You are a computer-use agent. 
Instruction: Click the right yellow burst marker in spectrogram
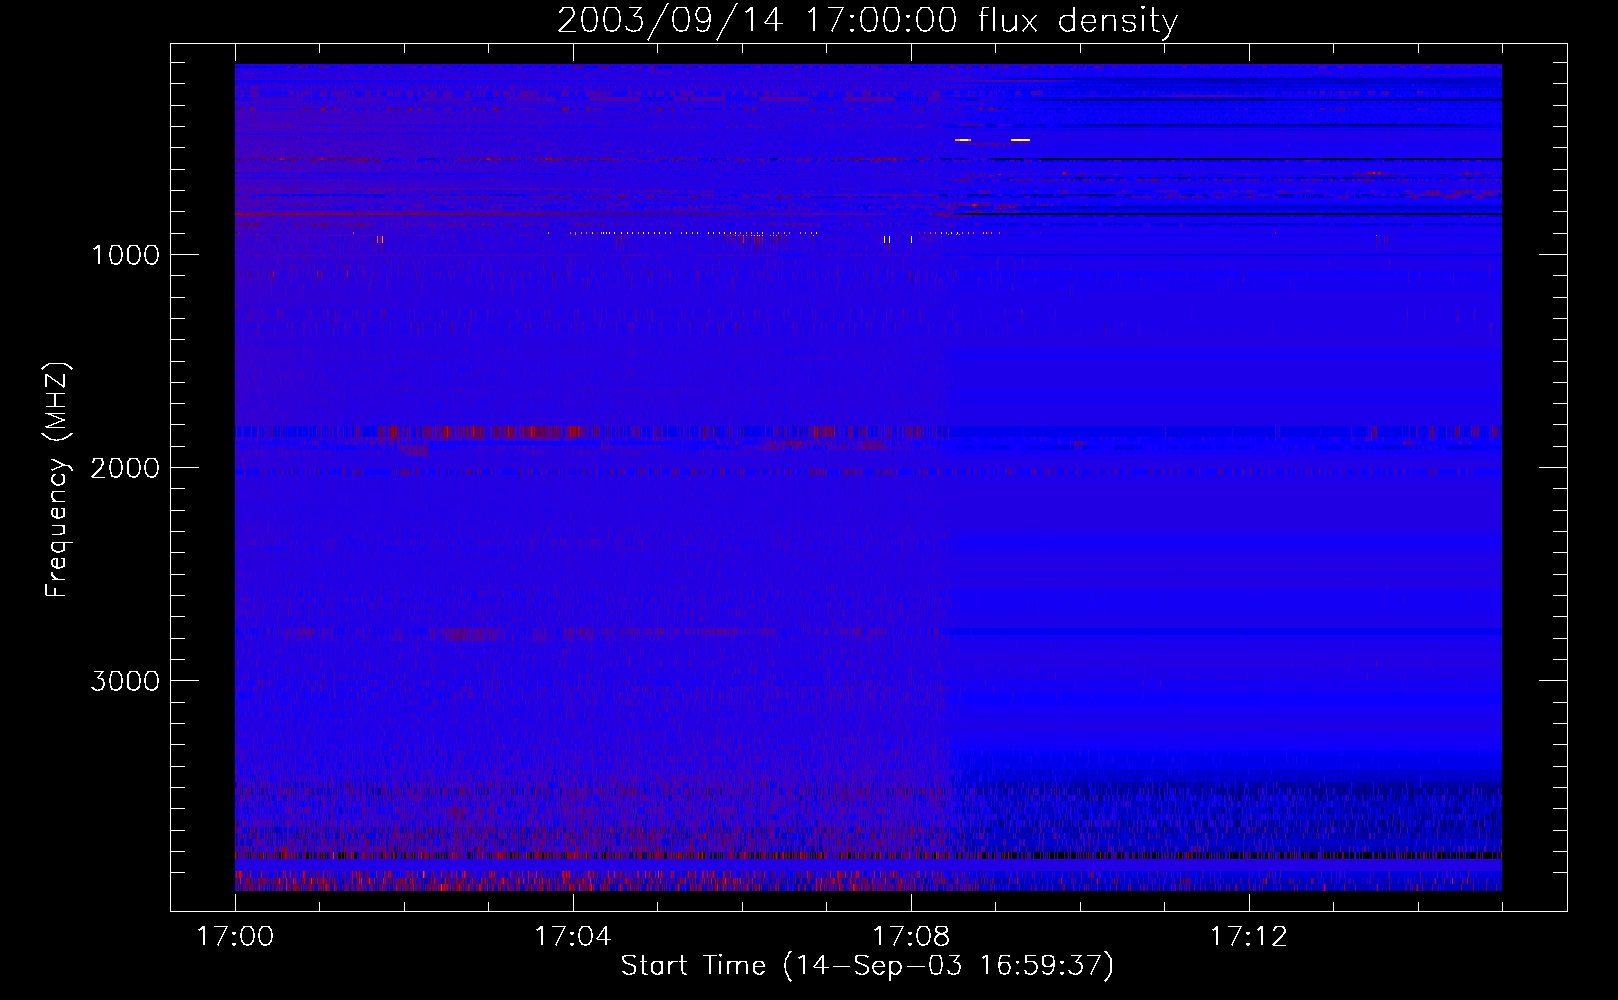tap(1020, 140)
